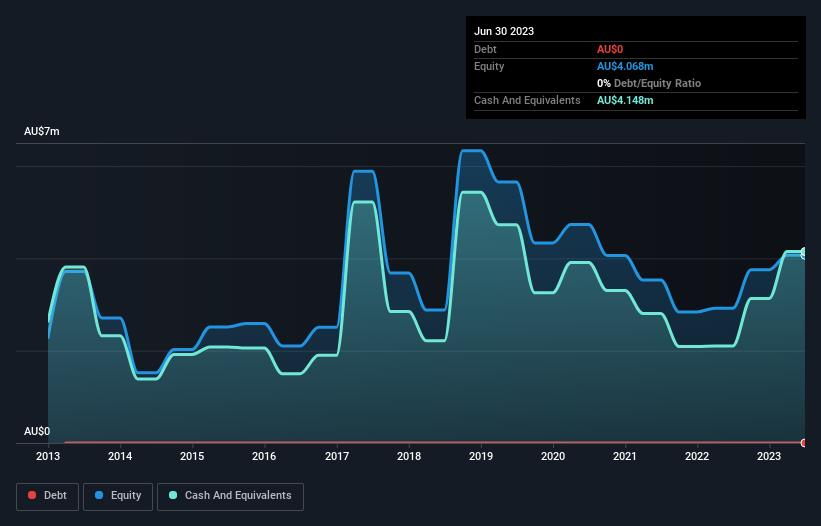Screen dimensions: 821x526
Task: Select the 2017 x-axis label
Action: [337, 456]
